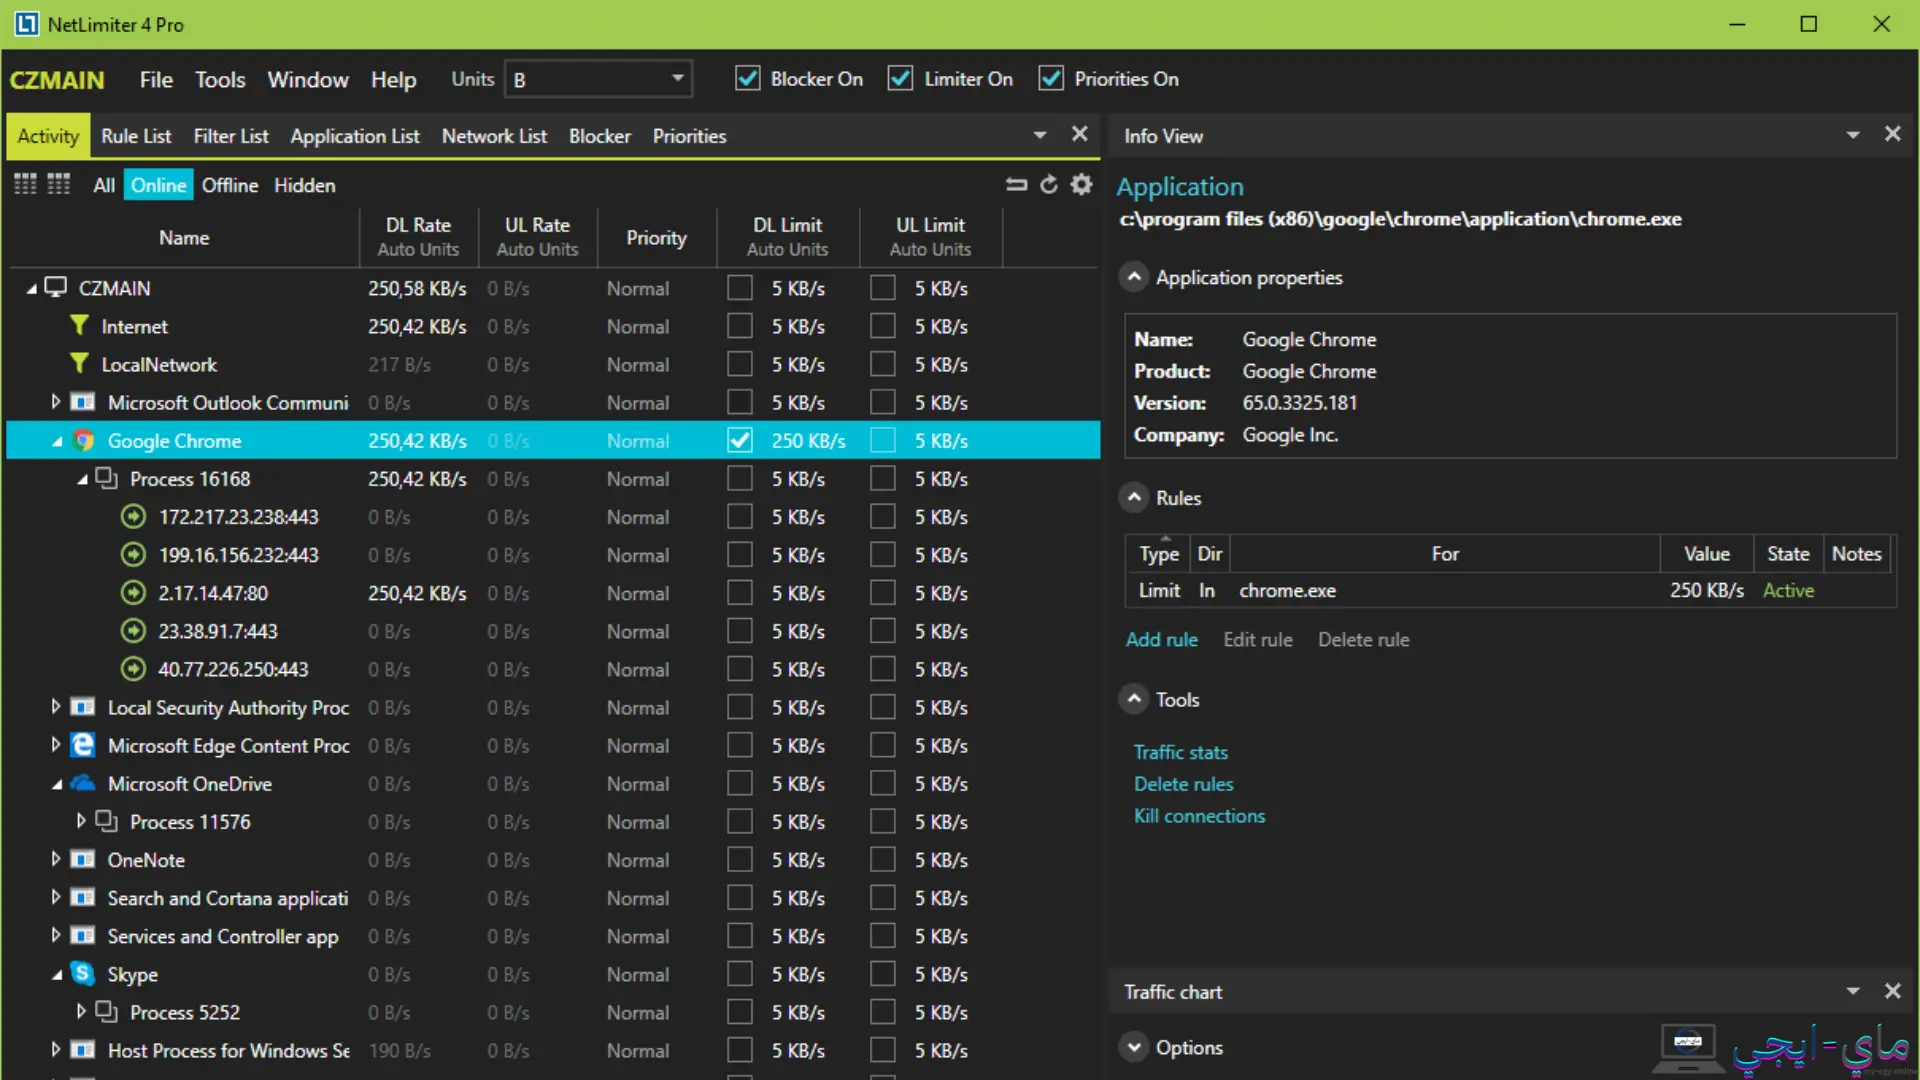Open the File menu
1920x1080 pixels.
[x=156, y=80]
